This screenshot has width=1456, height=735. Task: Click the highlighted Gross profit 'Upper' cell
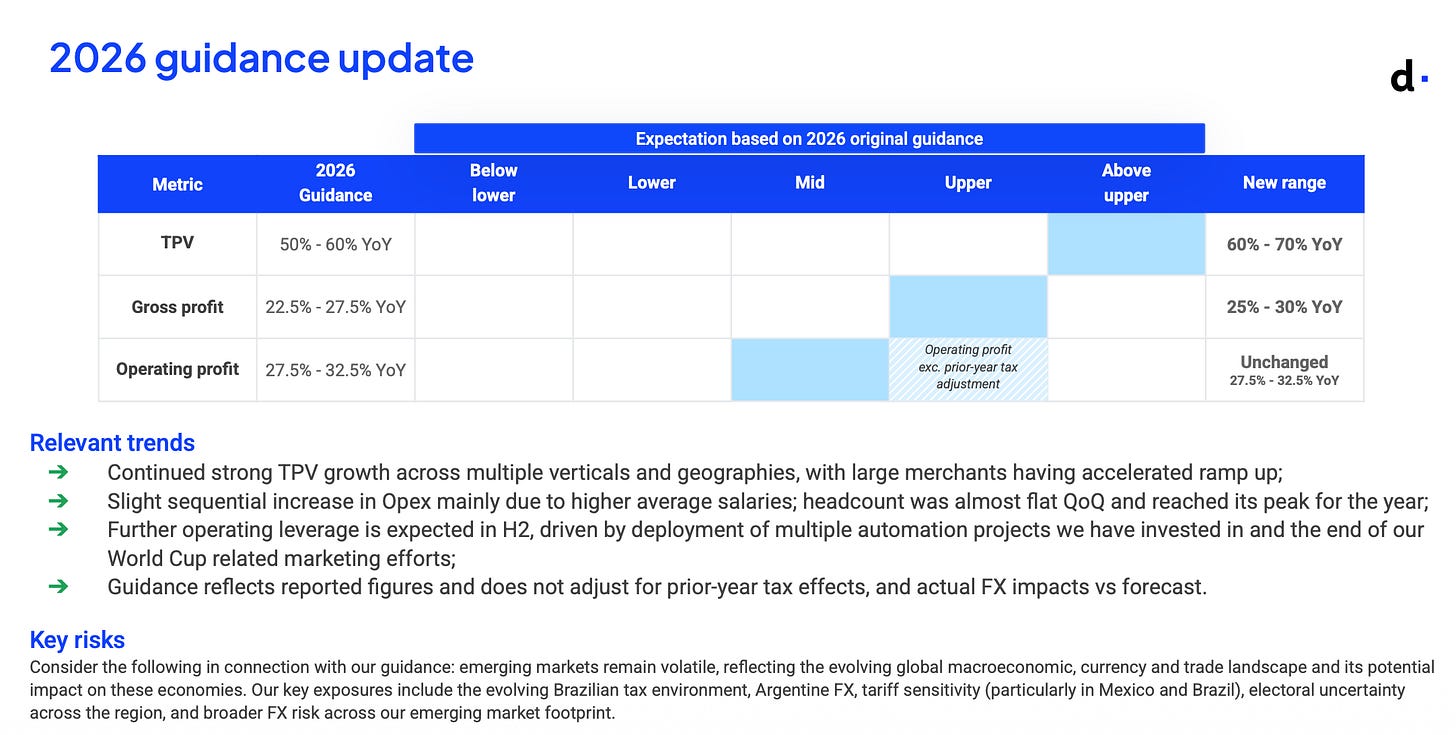(968, 307)
